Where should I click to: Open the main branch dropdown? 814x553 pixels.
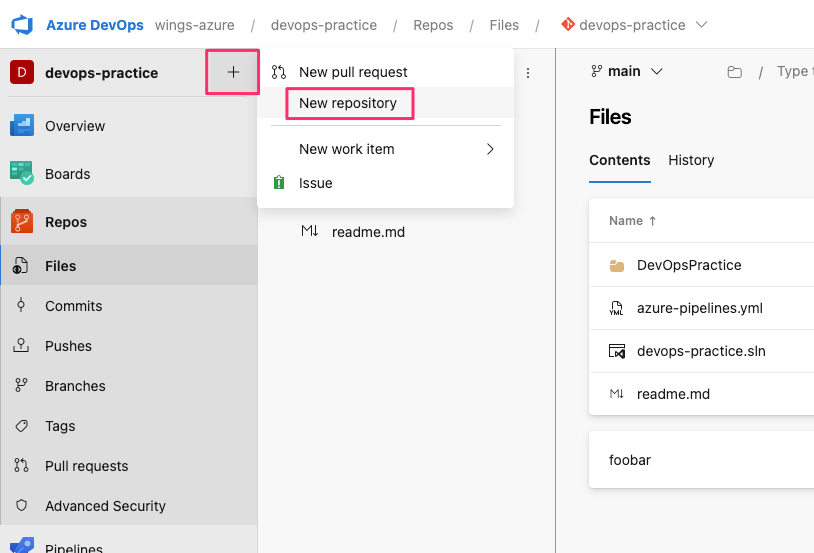(628, 71)
